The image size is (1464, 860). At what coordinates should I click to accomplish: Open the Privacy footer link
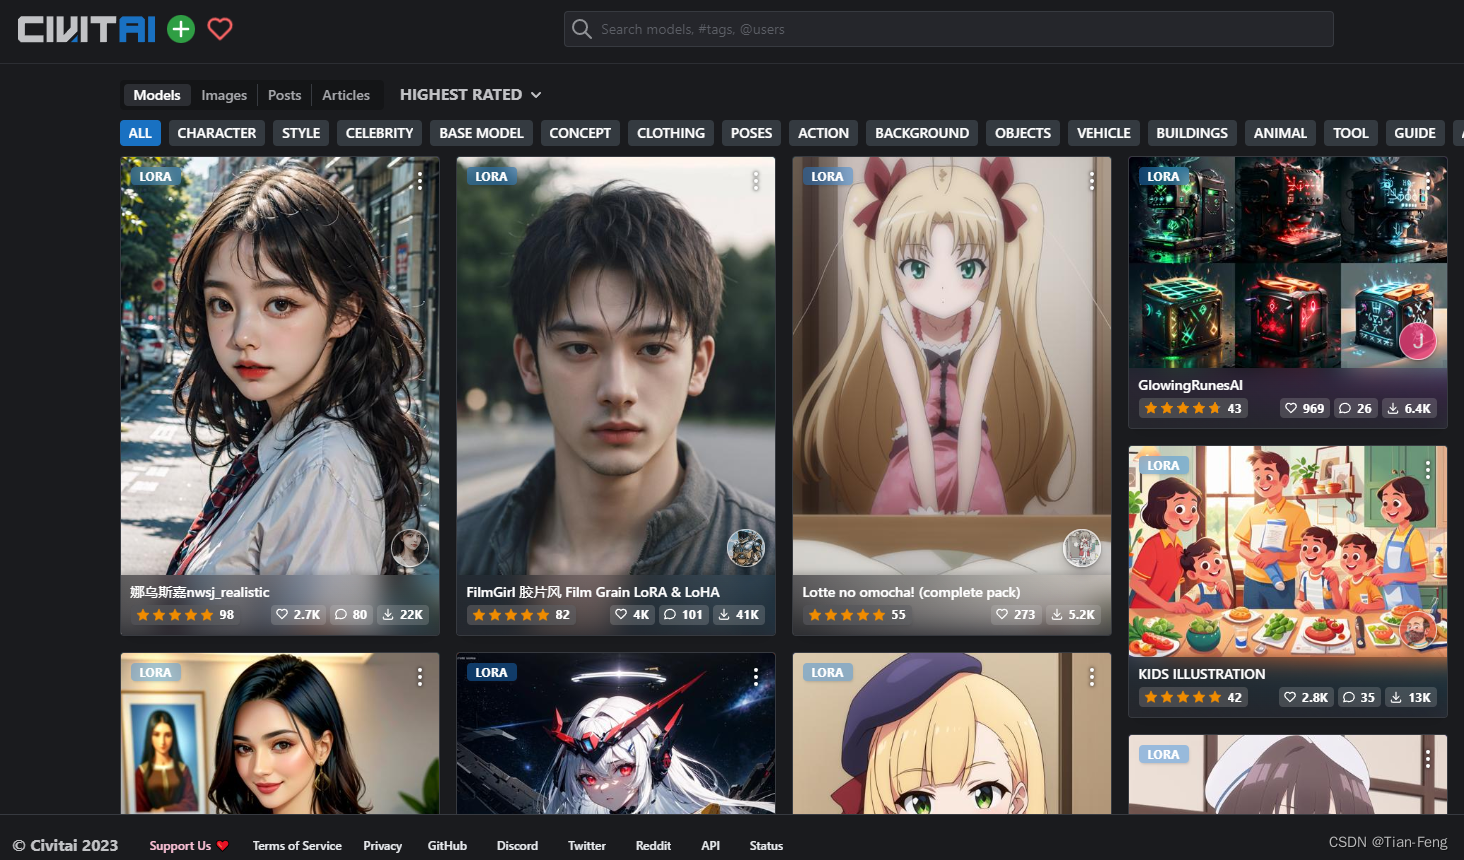(x=383, y=846)
